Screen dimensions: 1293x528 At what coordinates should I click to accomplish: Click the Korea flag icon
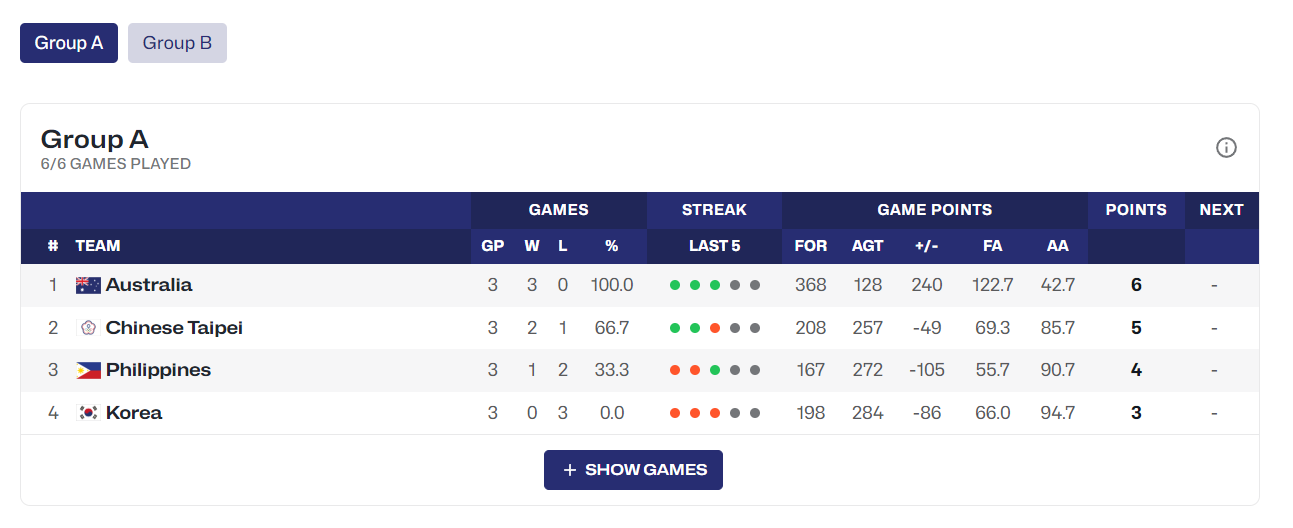(x=88, y=413)
